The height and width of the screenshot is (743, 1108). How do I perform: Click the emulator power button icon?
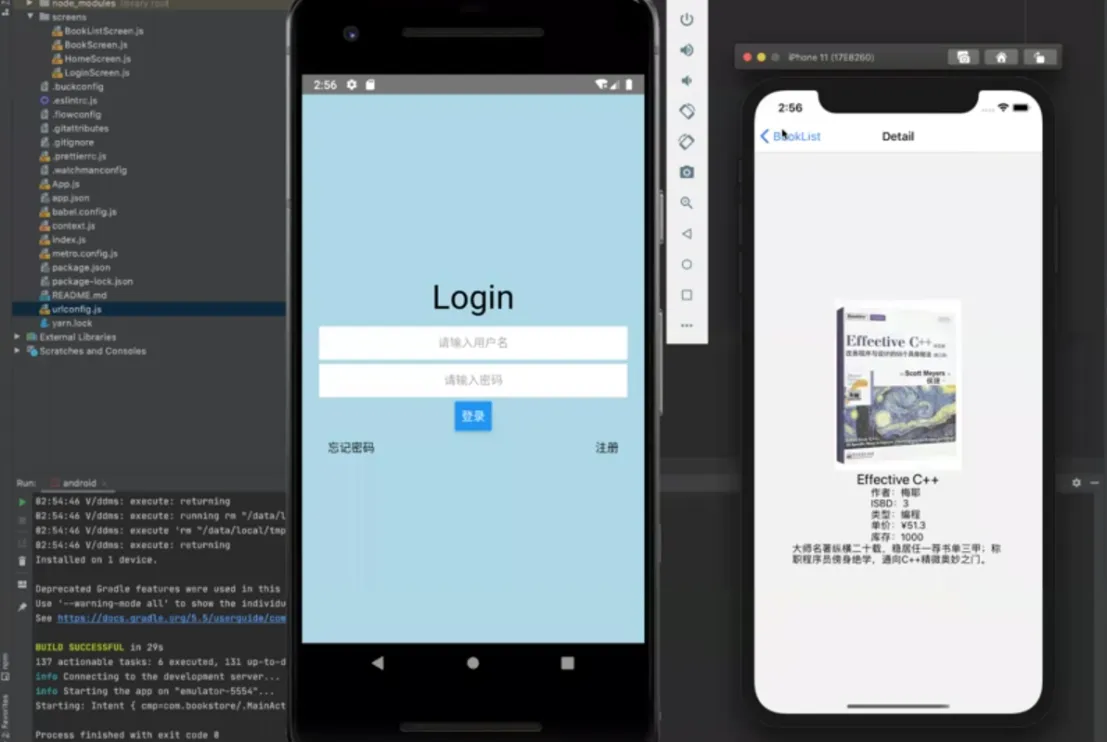click(x=686, y=20)
